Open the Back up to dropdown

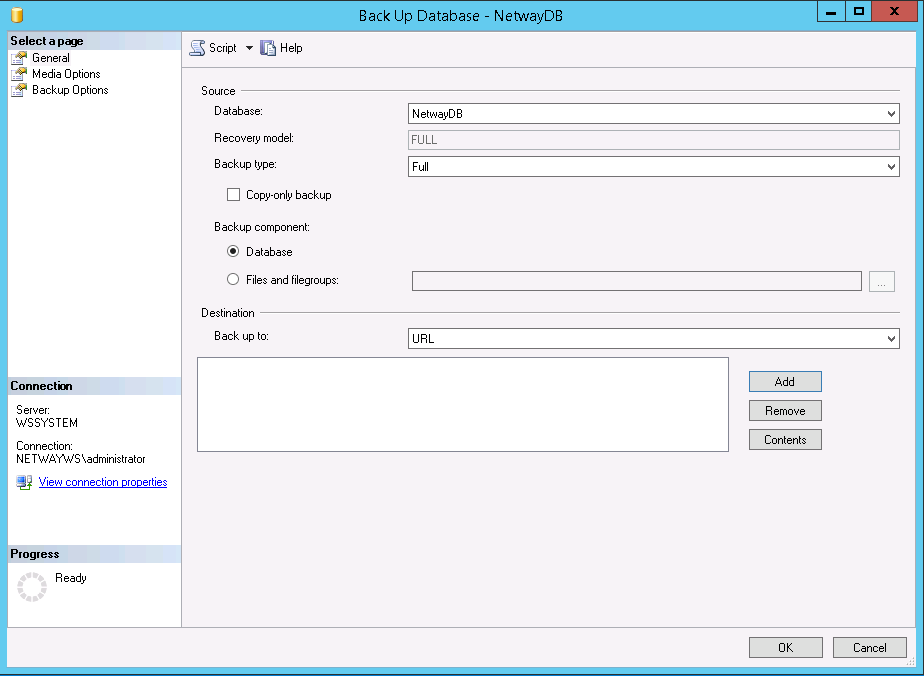click(x=892, y=339)
